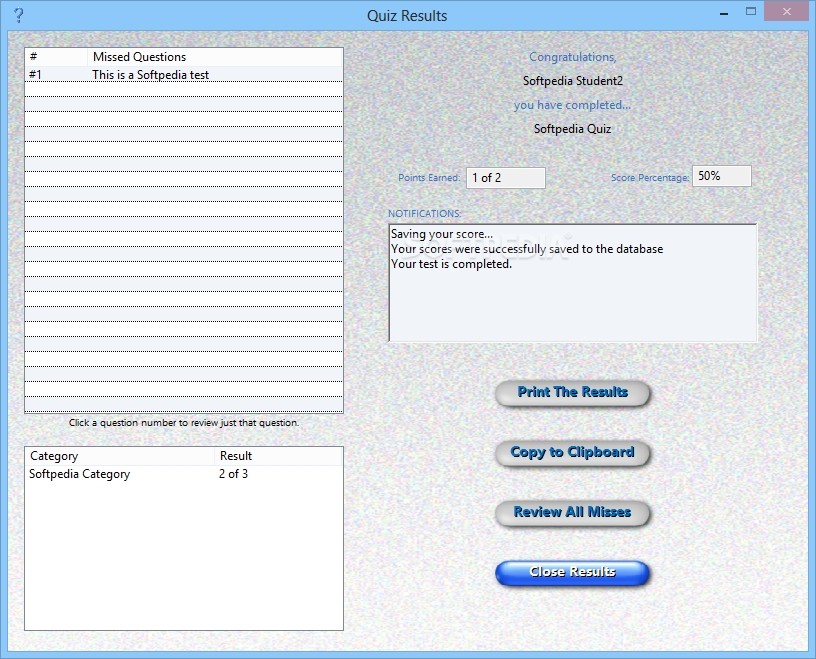Click the Congratulations heading
Image resolution: width=816 pixels, height=659 pixels.
pos(572,57)
